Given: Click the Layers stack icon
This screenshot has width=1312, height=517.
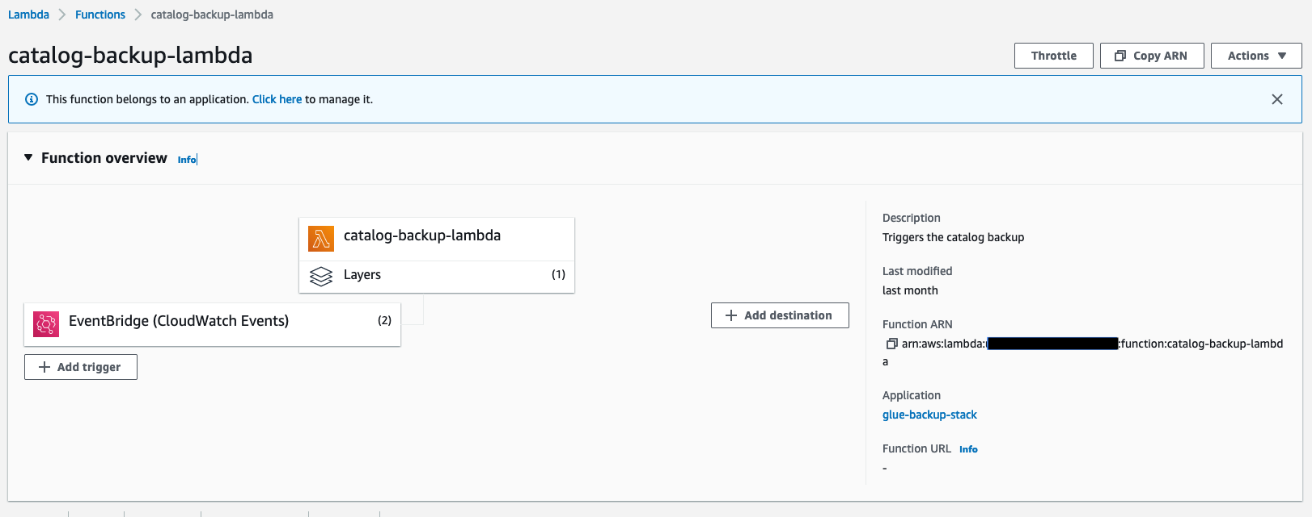Looking at the screenshot, I should pos(321,276).
